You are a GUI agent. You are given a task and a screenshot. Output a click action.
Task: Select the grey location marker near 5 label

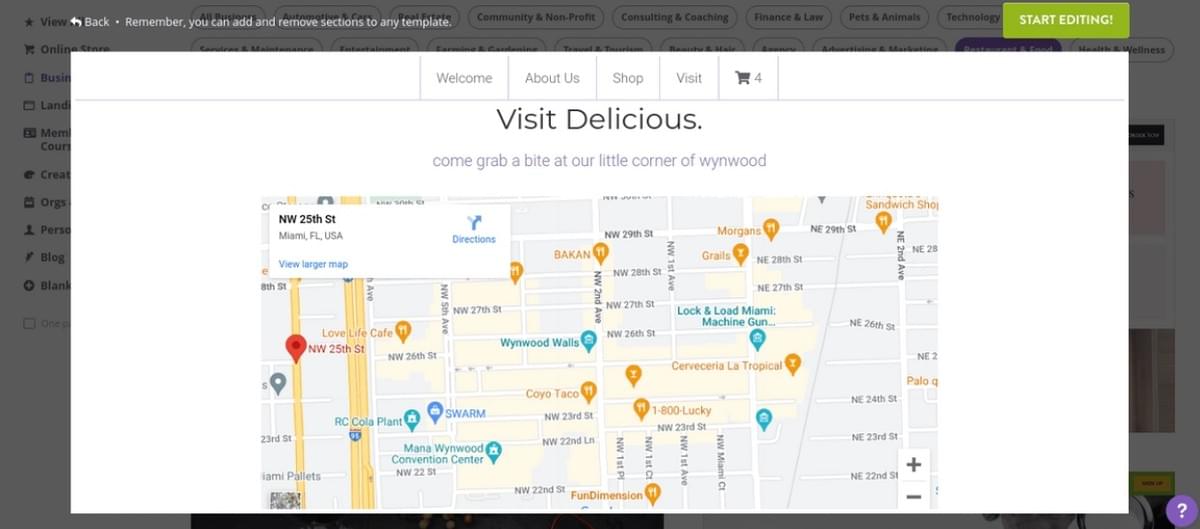tap(279, 383)
